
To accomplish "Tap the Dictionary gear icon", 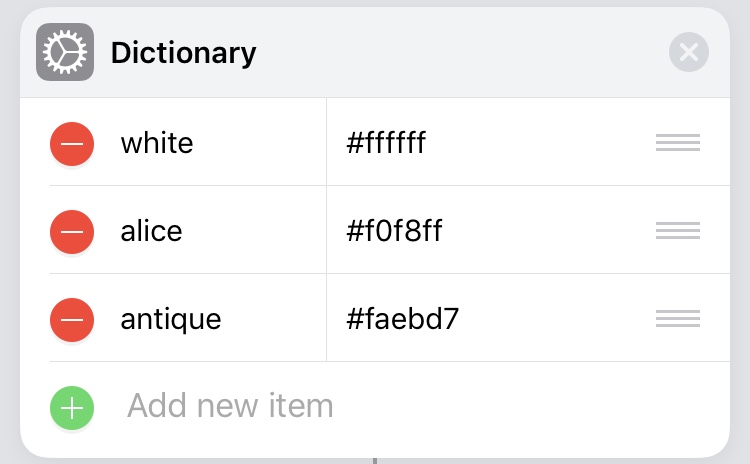I will (65, 52).
